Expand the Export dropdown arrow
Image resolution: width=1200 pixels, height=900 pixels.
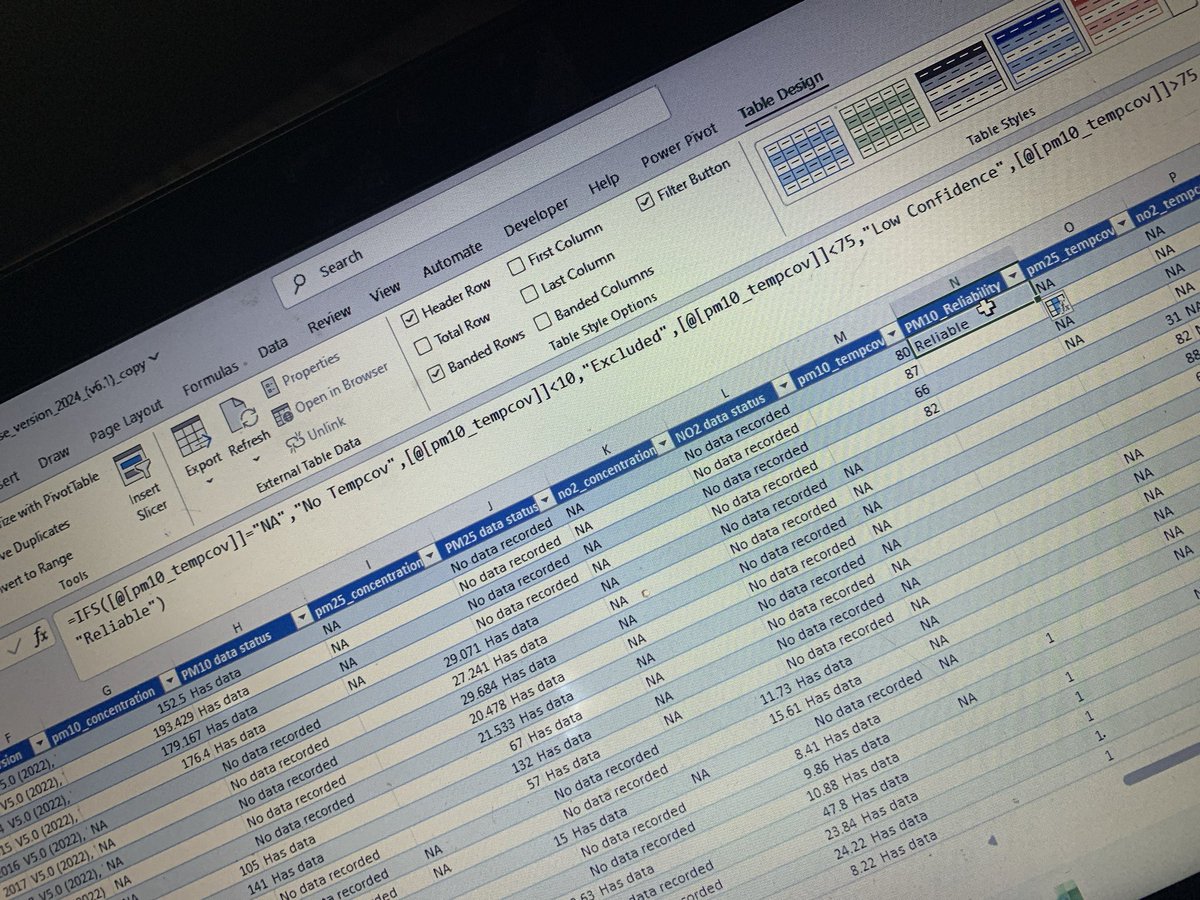211,479
